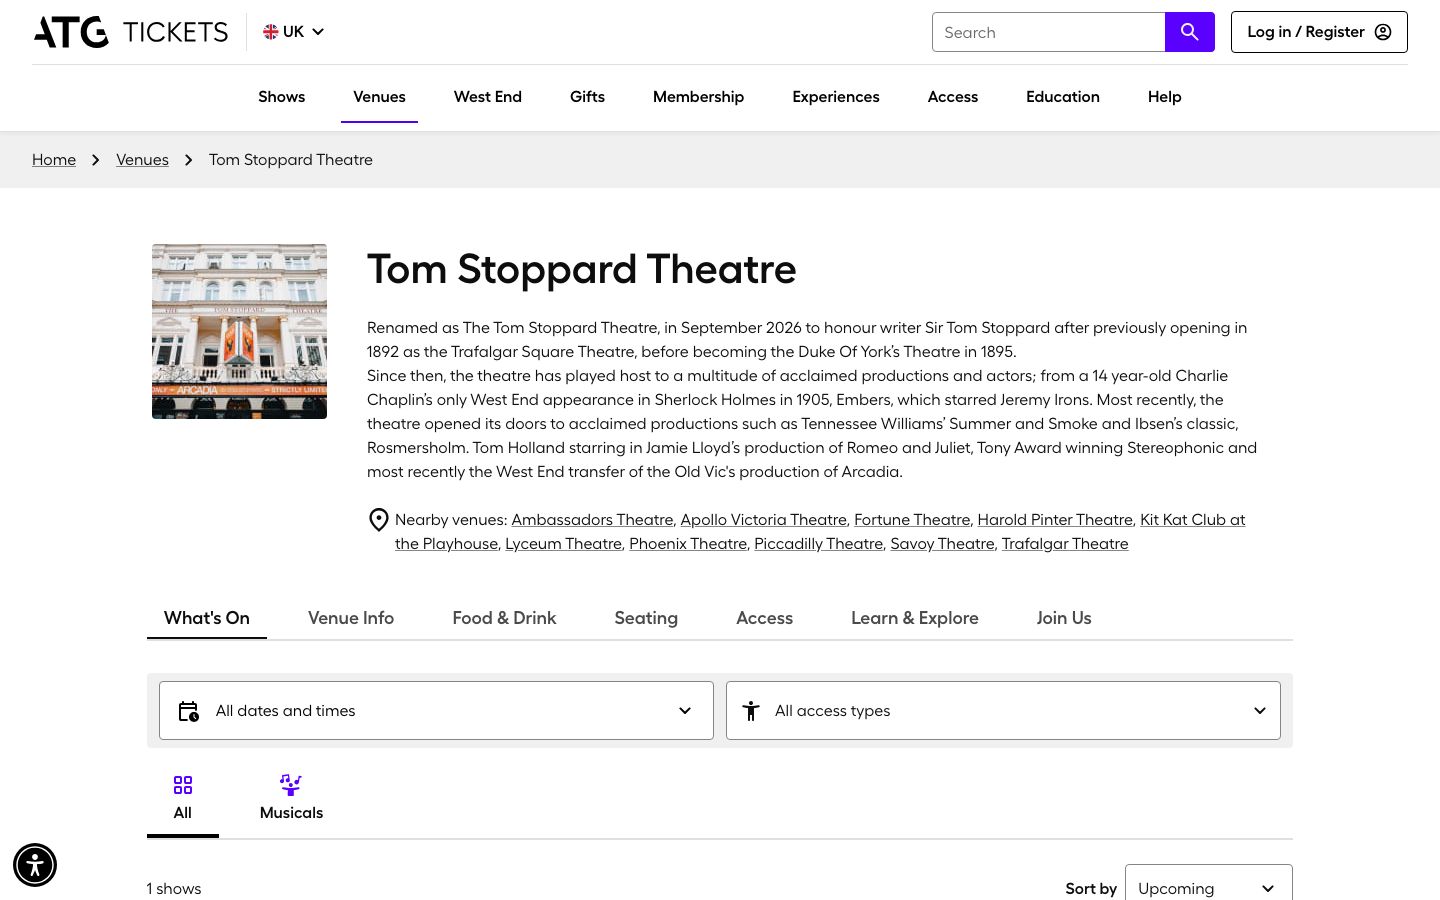1440x900 pixels.
Task: Follow the Home breadcrumb link
Action: pyautogui.click(x=54, y=160)
